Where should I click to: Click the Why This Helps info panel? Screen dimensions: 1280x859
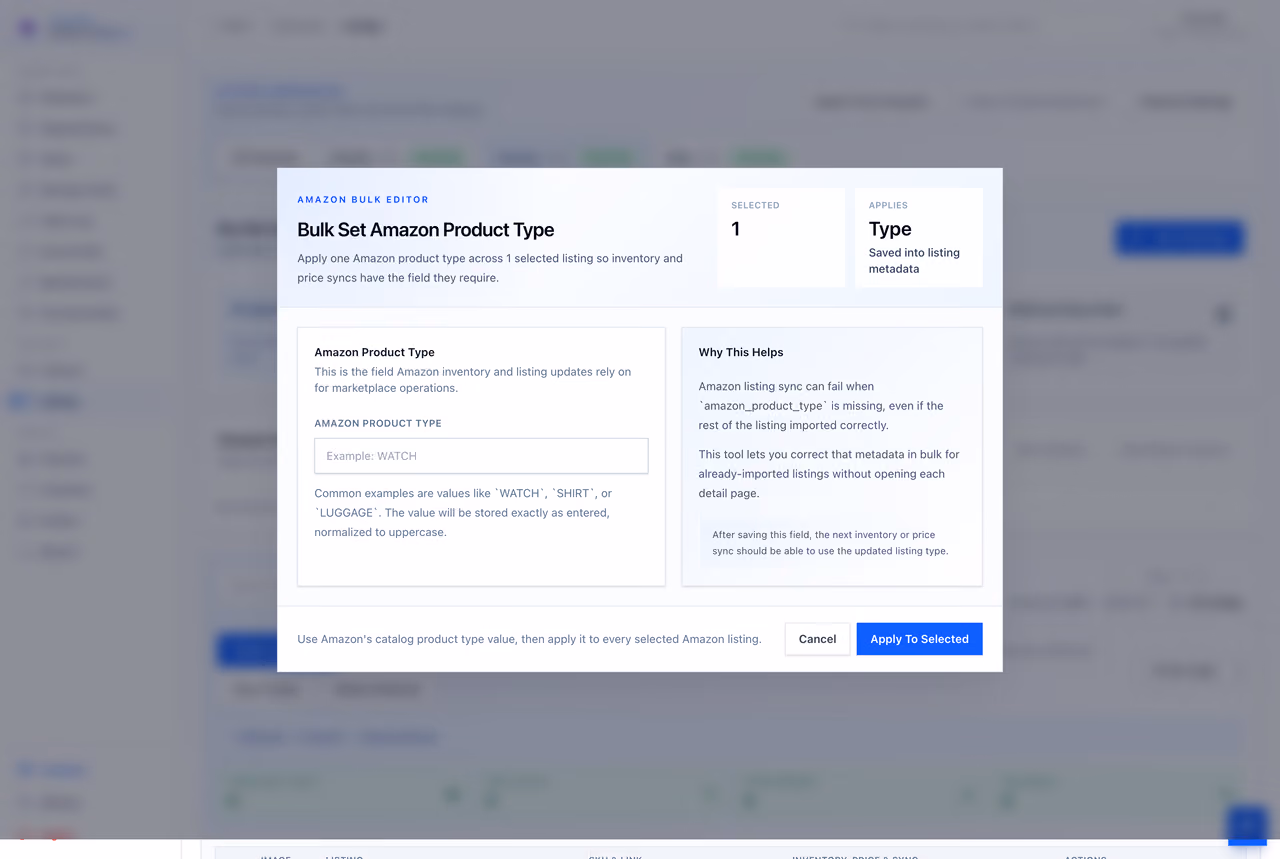tap(832, 457)
